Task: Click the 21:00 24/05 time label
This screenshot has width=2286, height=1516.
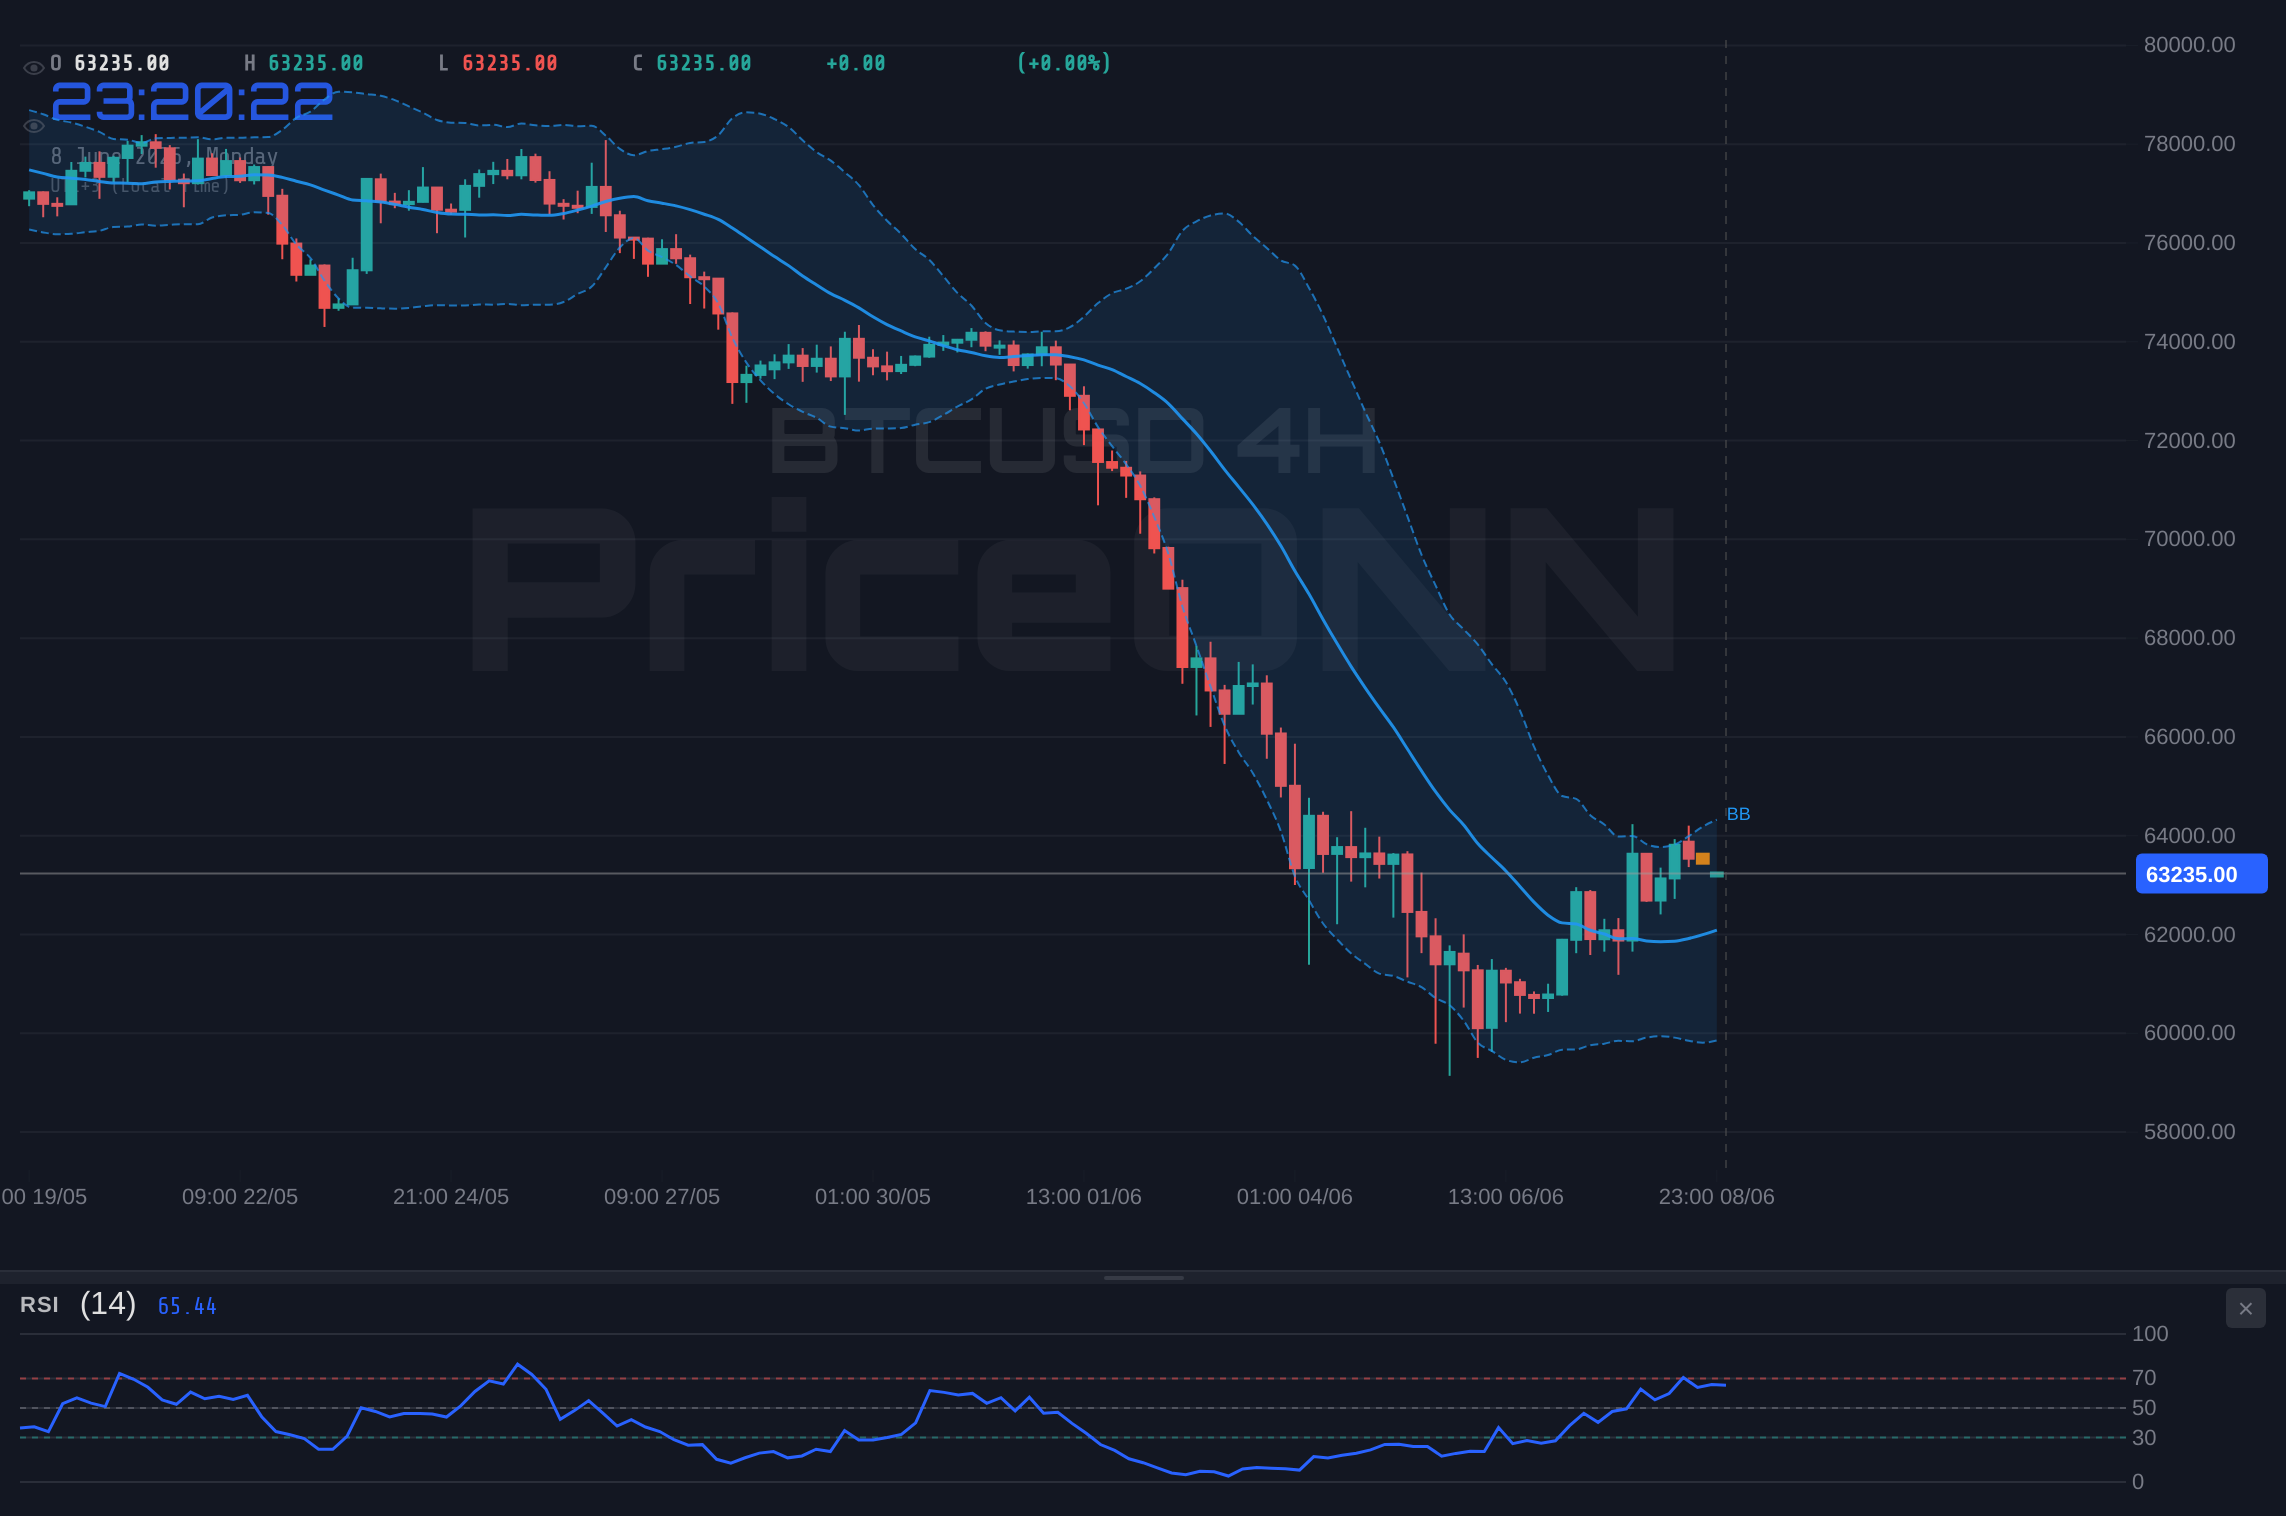Action: tap(451, 1197)
